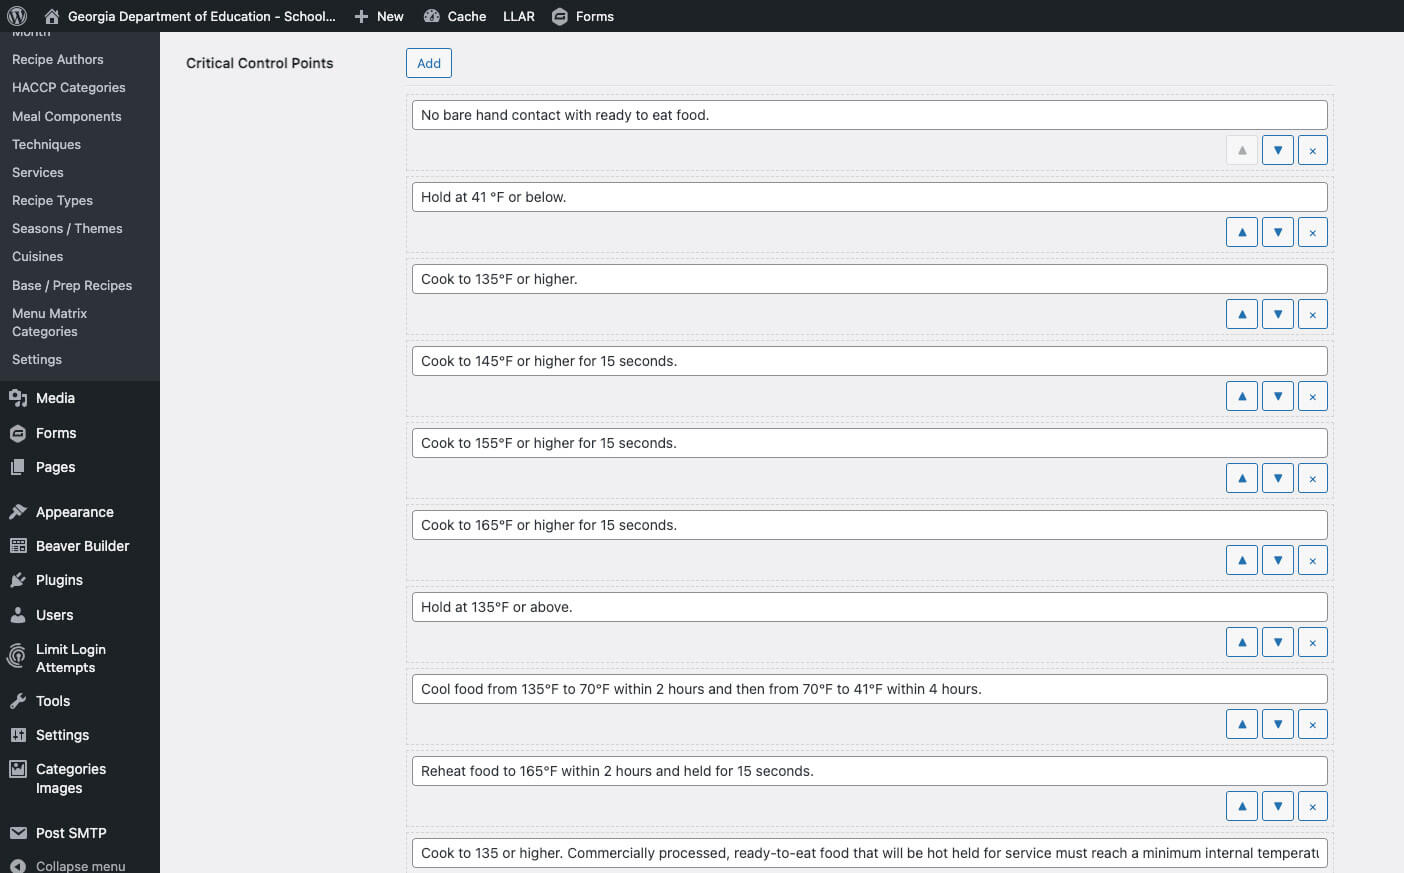
Task: Click the Add button for Critical Control Points
Action: pyautogui.click(x=428, y=62)
